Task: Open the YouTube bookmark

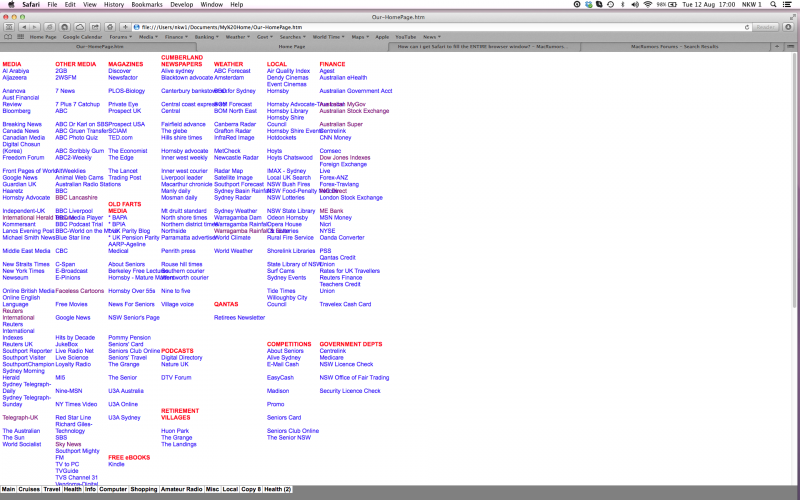Action: (406, 37)
